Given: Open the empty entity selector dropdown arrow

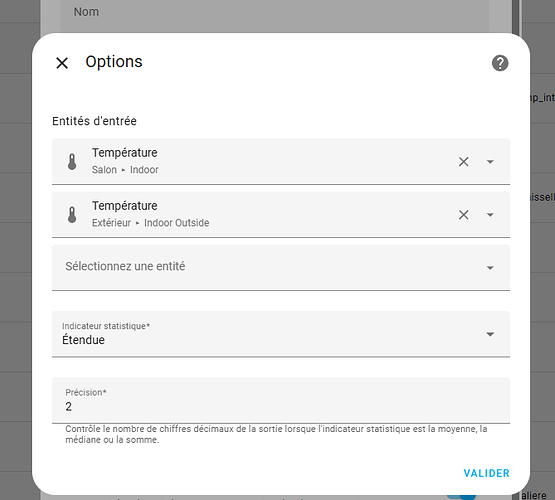Looking at the screenshot, I should [490, 268].
